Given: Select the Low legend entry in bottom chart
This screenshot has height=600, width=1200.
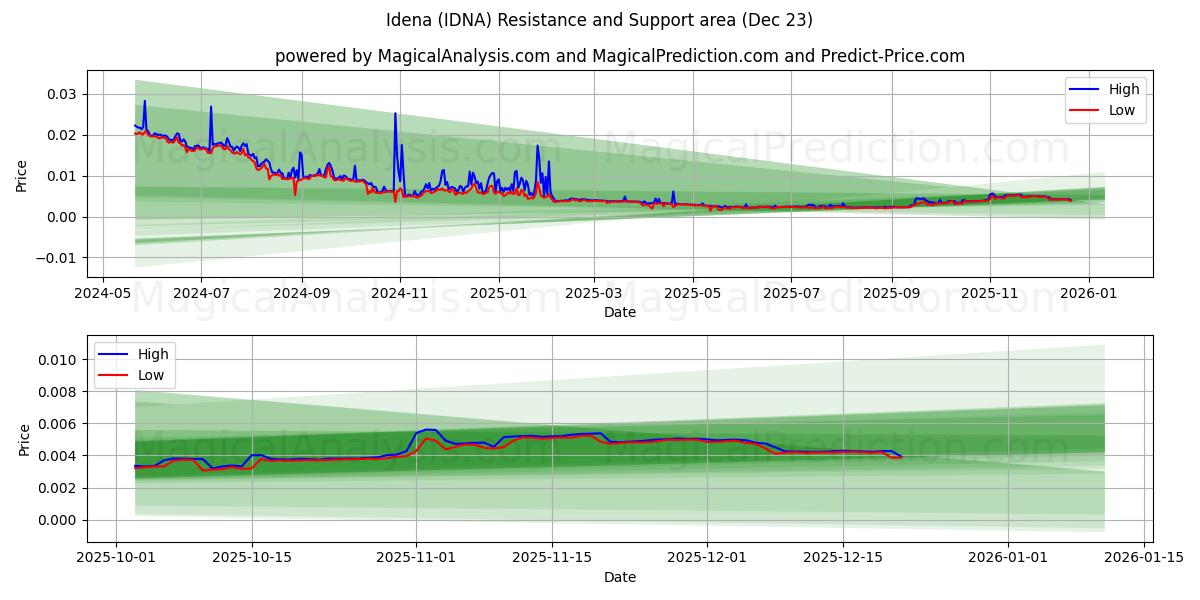Looking at the screenshot, I should point(148,373).
